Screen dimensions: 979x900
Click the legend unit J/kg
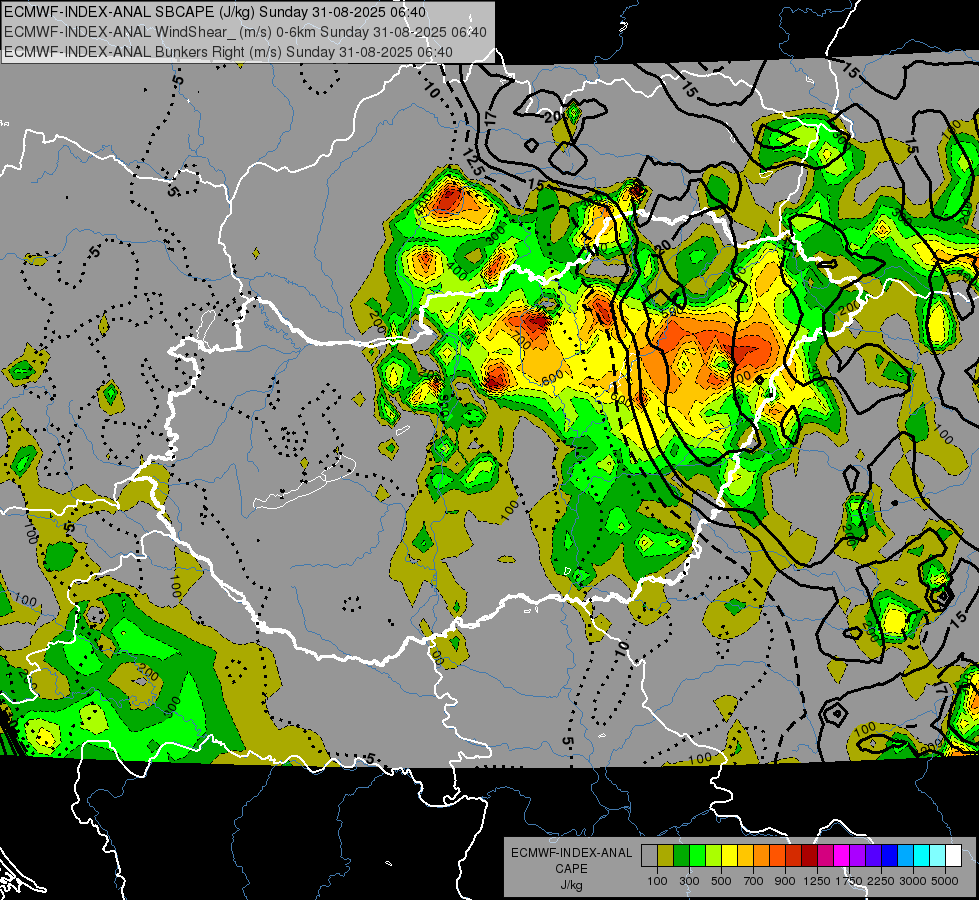(x=571, y=885)
